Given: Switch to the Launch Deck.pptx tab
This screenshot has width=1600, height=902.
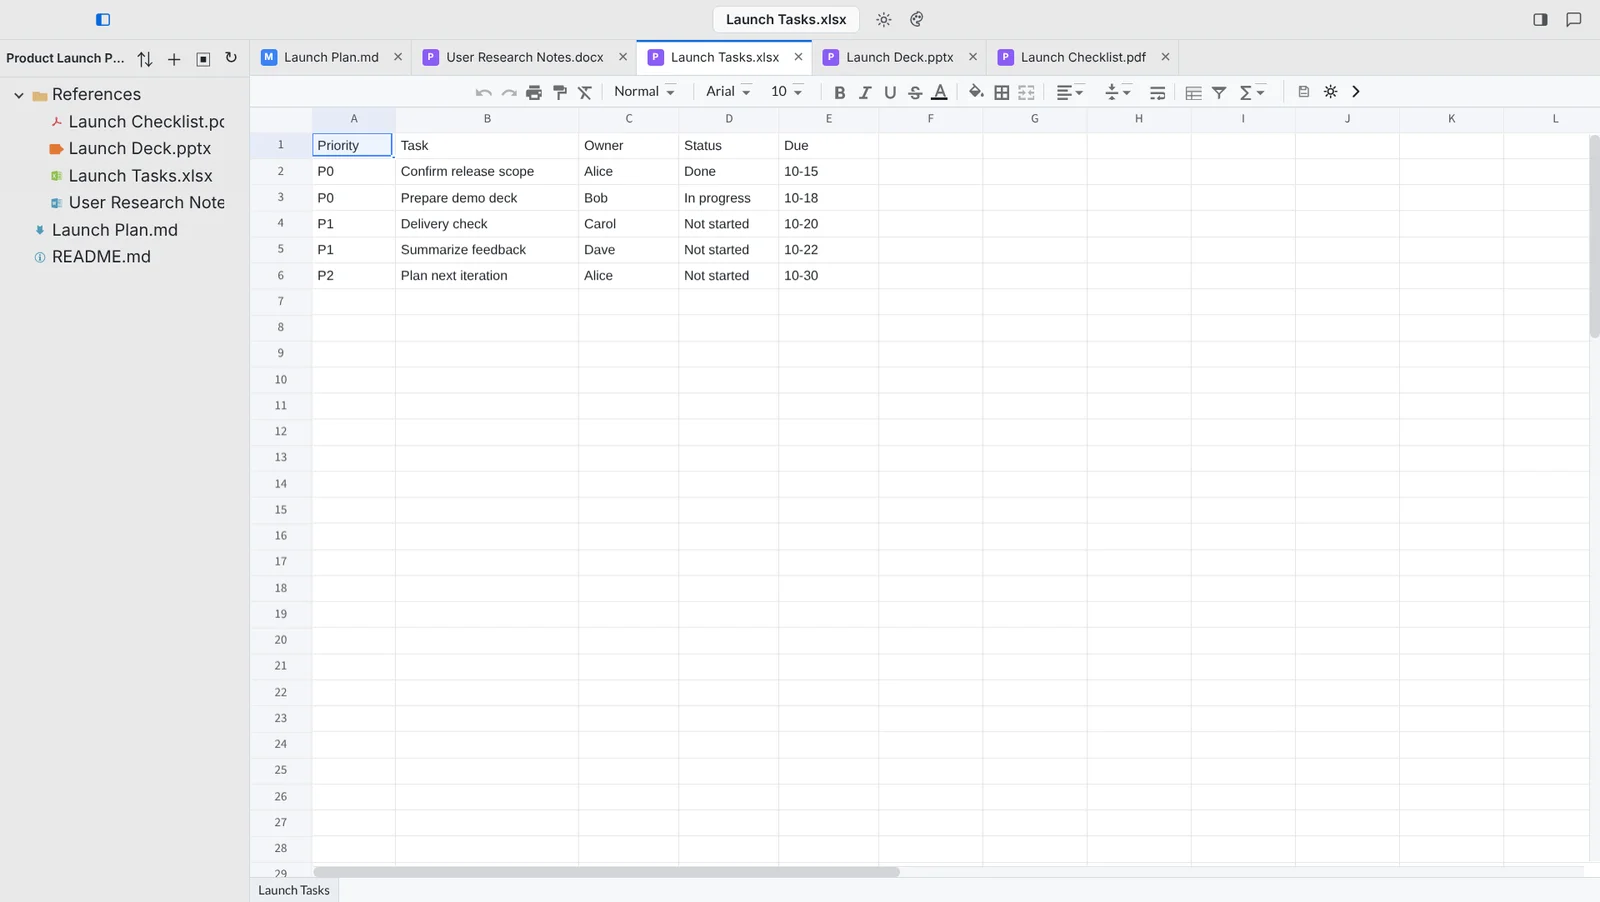Looking at the screenshot, I should [899, 57].
